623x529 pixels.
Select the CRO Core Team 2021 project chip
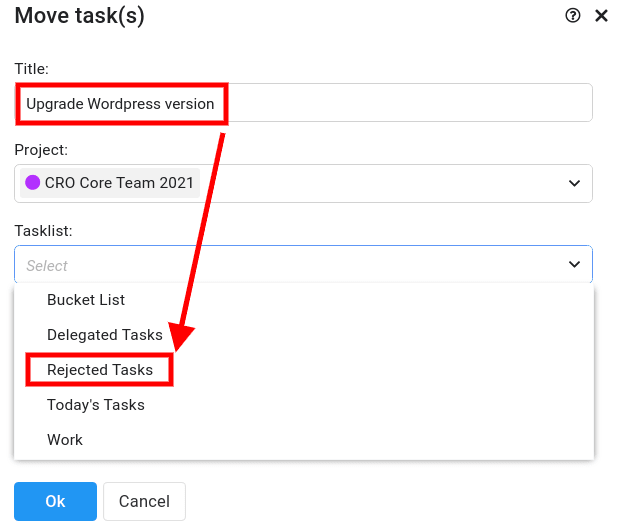110,183
